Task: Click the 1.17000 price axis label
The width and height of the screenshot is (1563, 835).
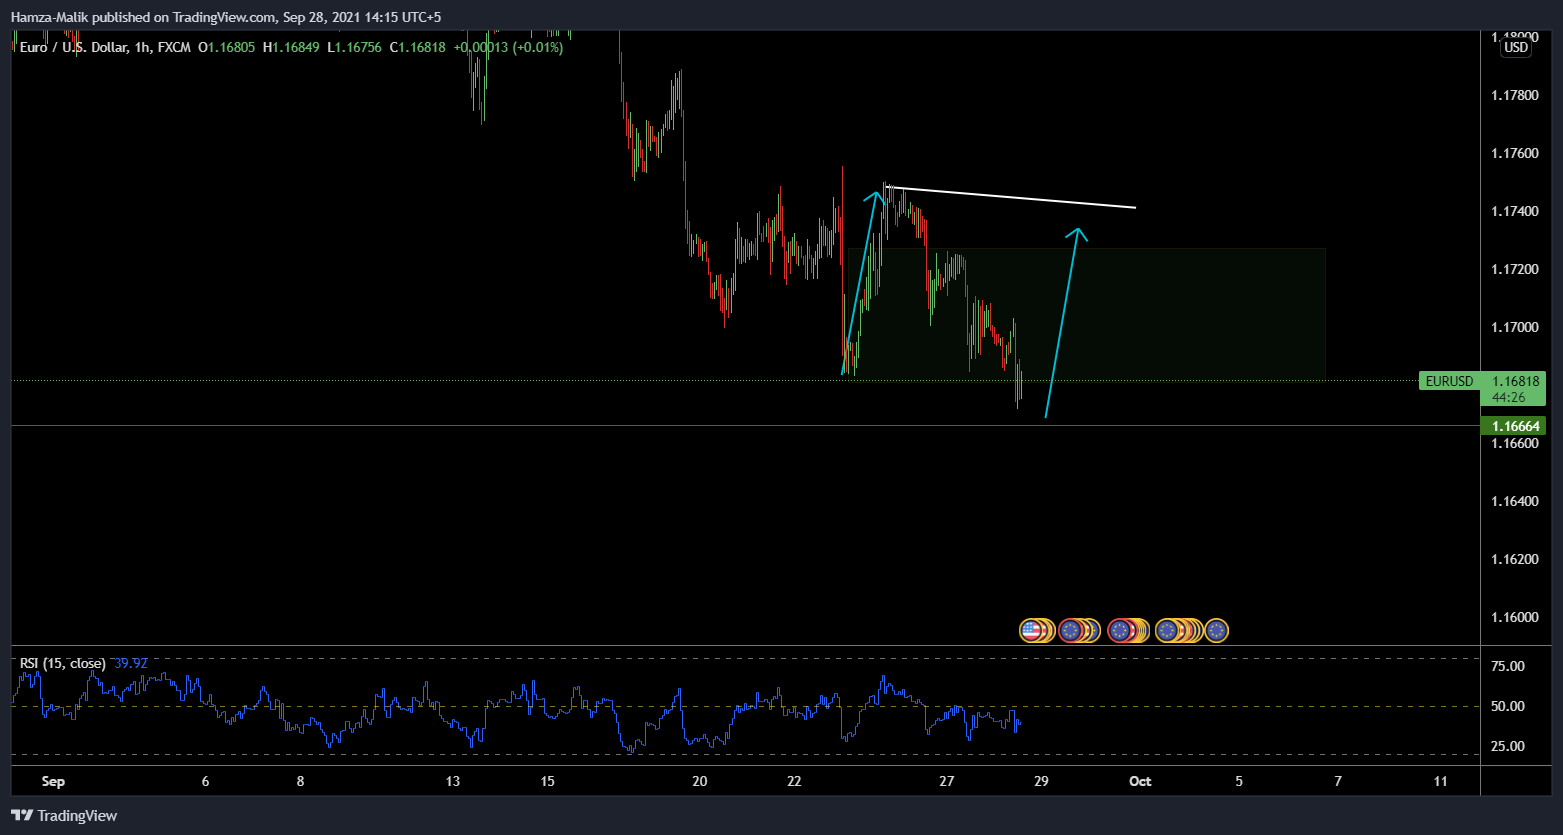Action: (x=1514, y=327)
